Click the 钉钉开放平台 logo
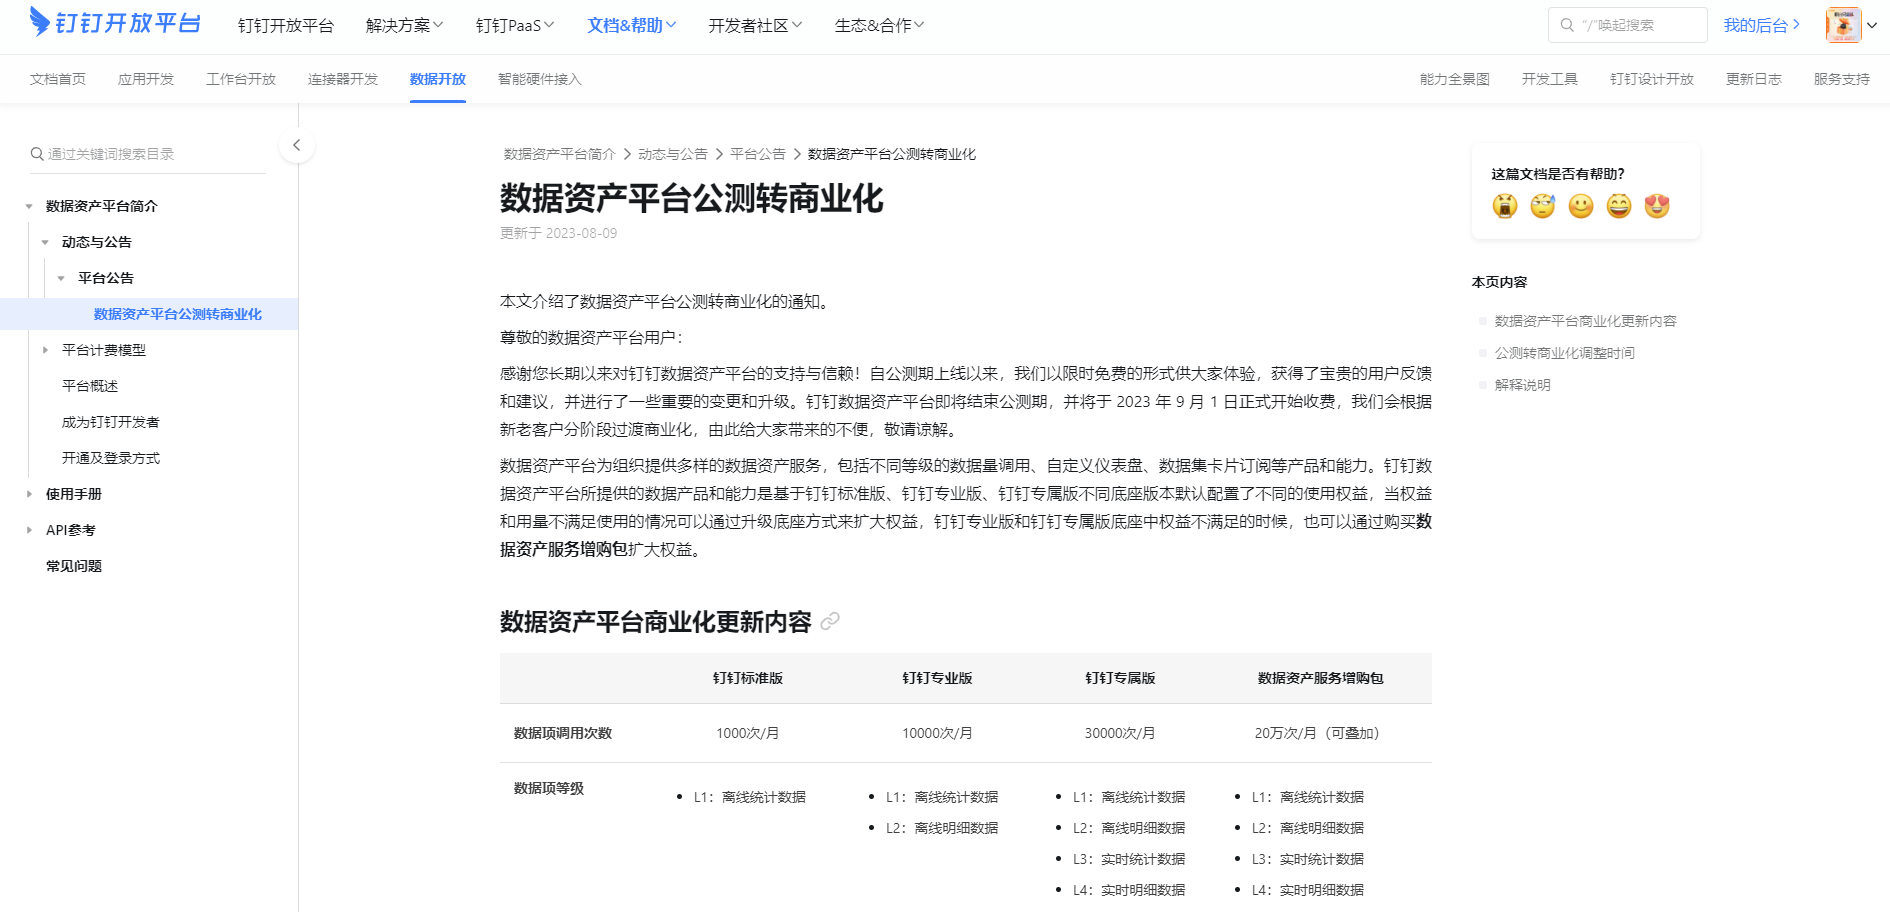 point(115,23)
